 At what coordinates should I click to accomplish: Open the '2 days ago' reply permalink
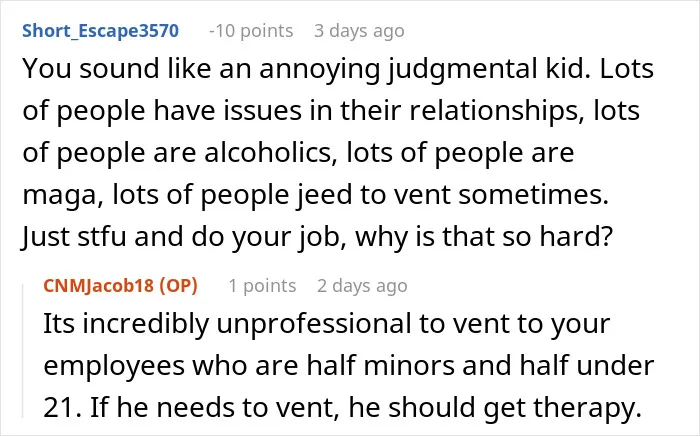click(362, 286)
